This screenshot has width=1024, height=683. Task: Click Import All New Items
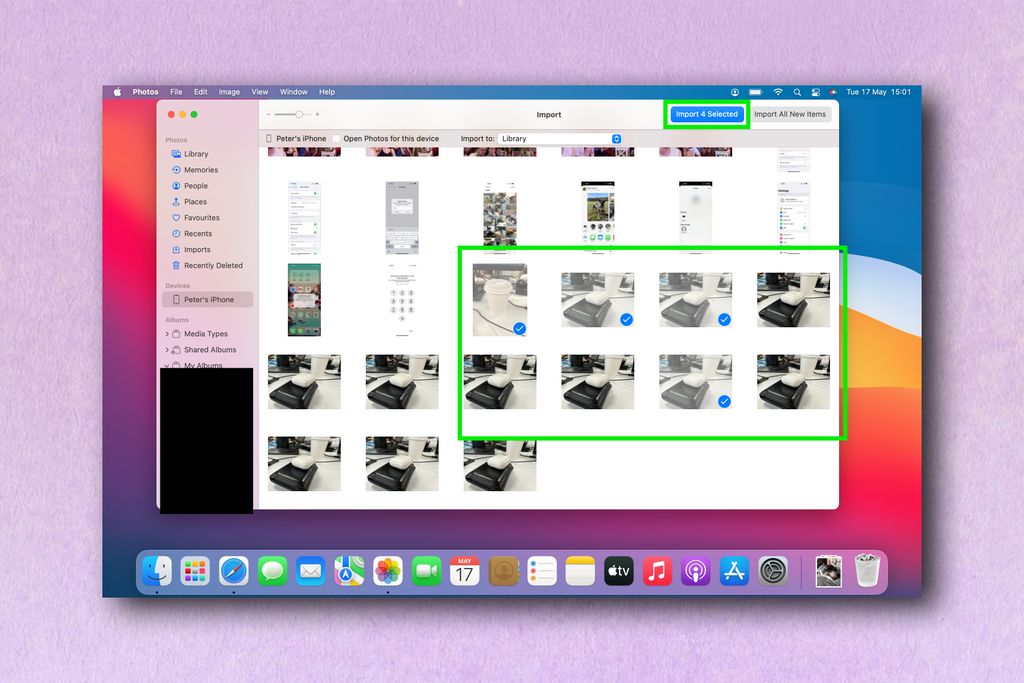coord(791,114)
